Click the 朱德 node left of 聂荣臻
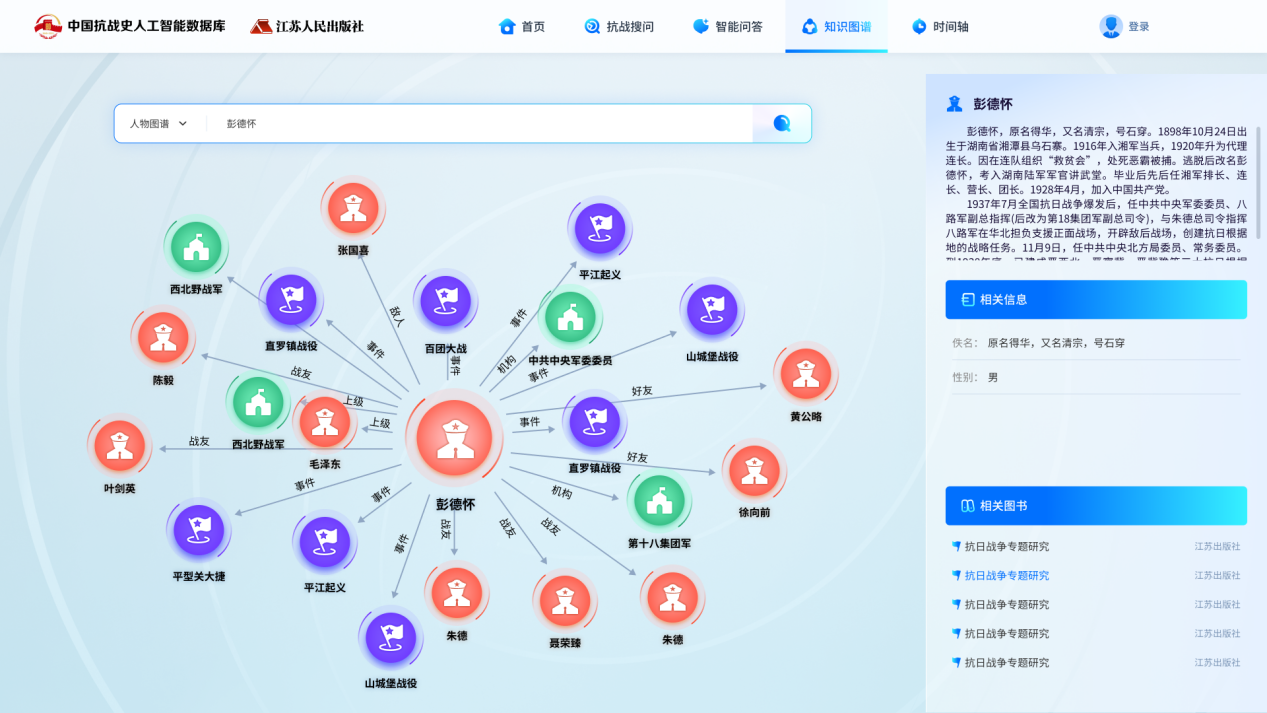This screenshot has width=1267, height=713. pos(457,592)
